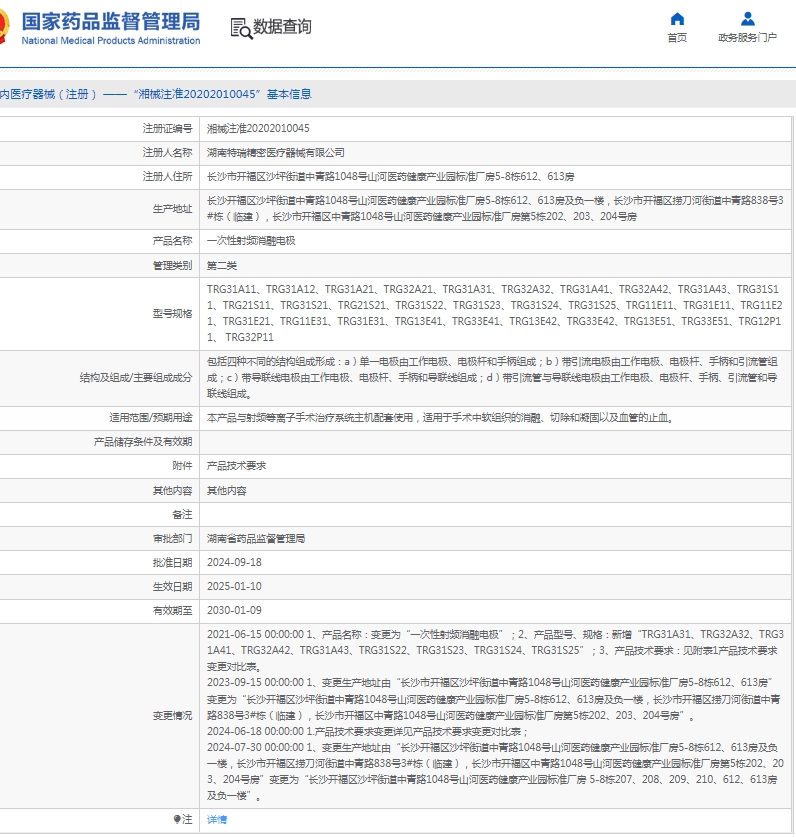Open 政务服务门户 text link
The width and height of the screenshot is (796, 837).
[747, 37]
